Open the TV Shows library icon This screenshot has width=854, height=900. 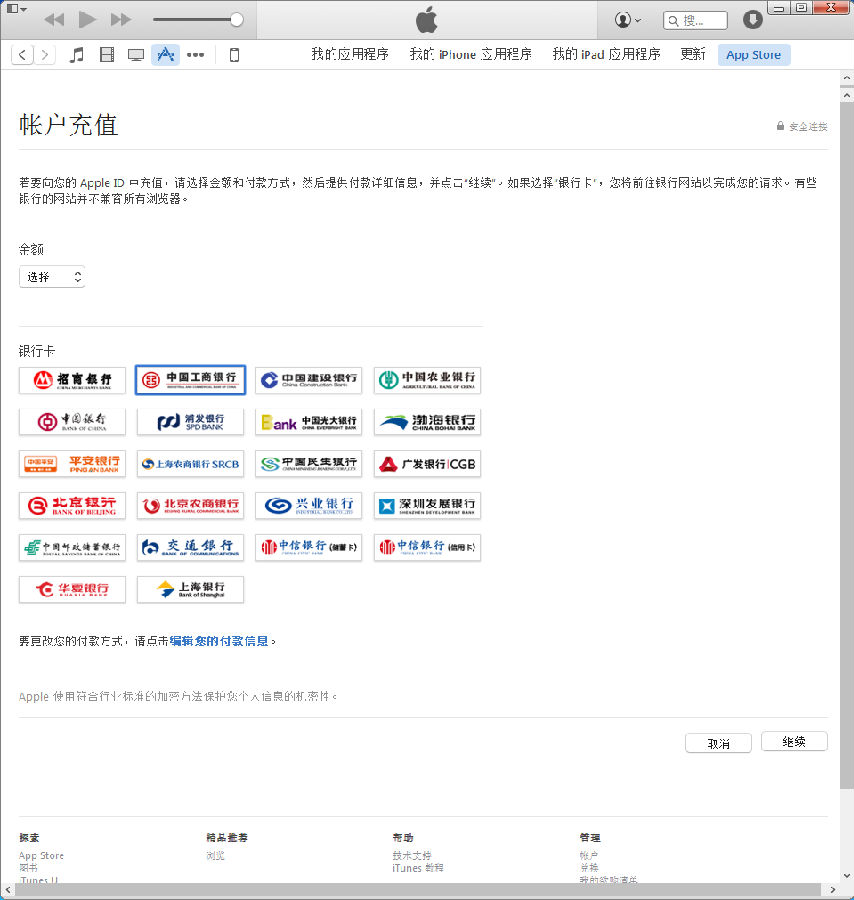point(136,55)
